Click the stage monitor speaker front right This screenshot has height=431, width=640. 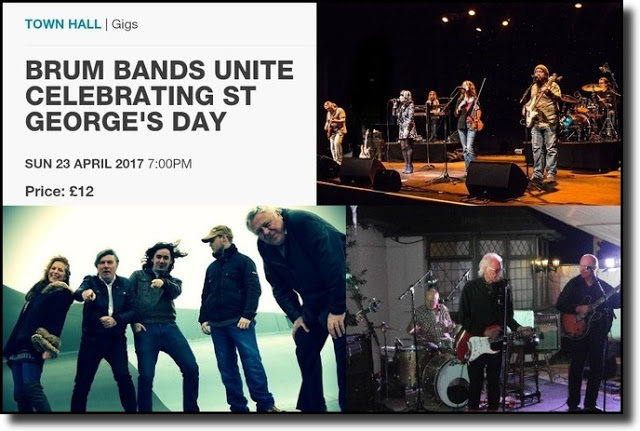click(495, 180)
